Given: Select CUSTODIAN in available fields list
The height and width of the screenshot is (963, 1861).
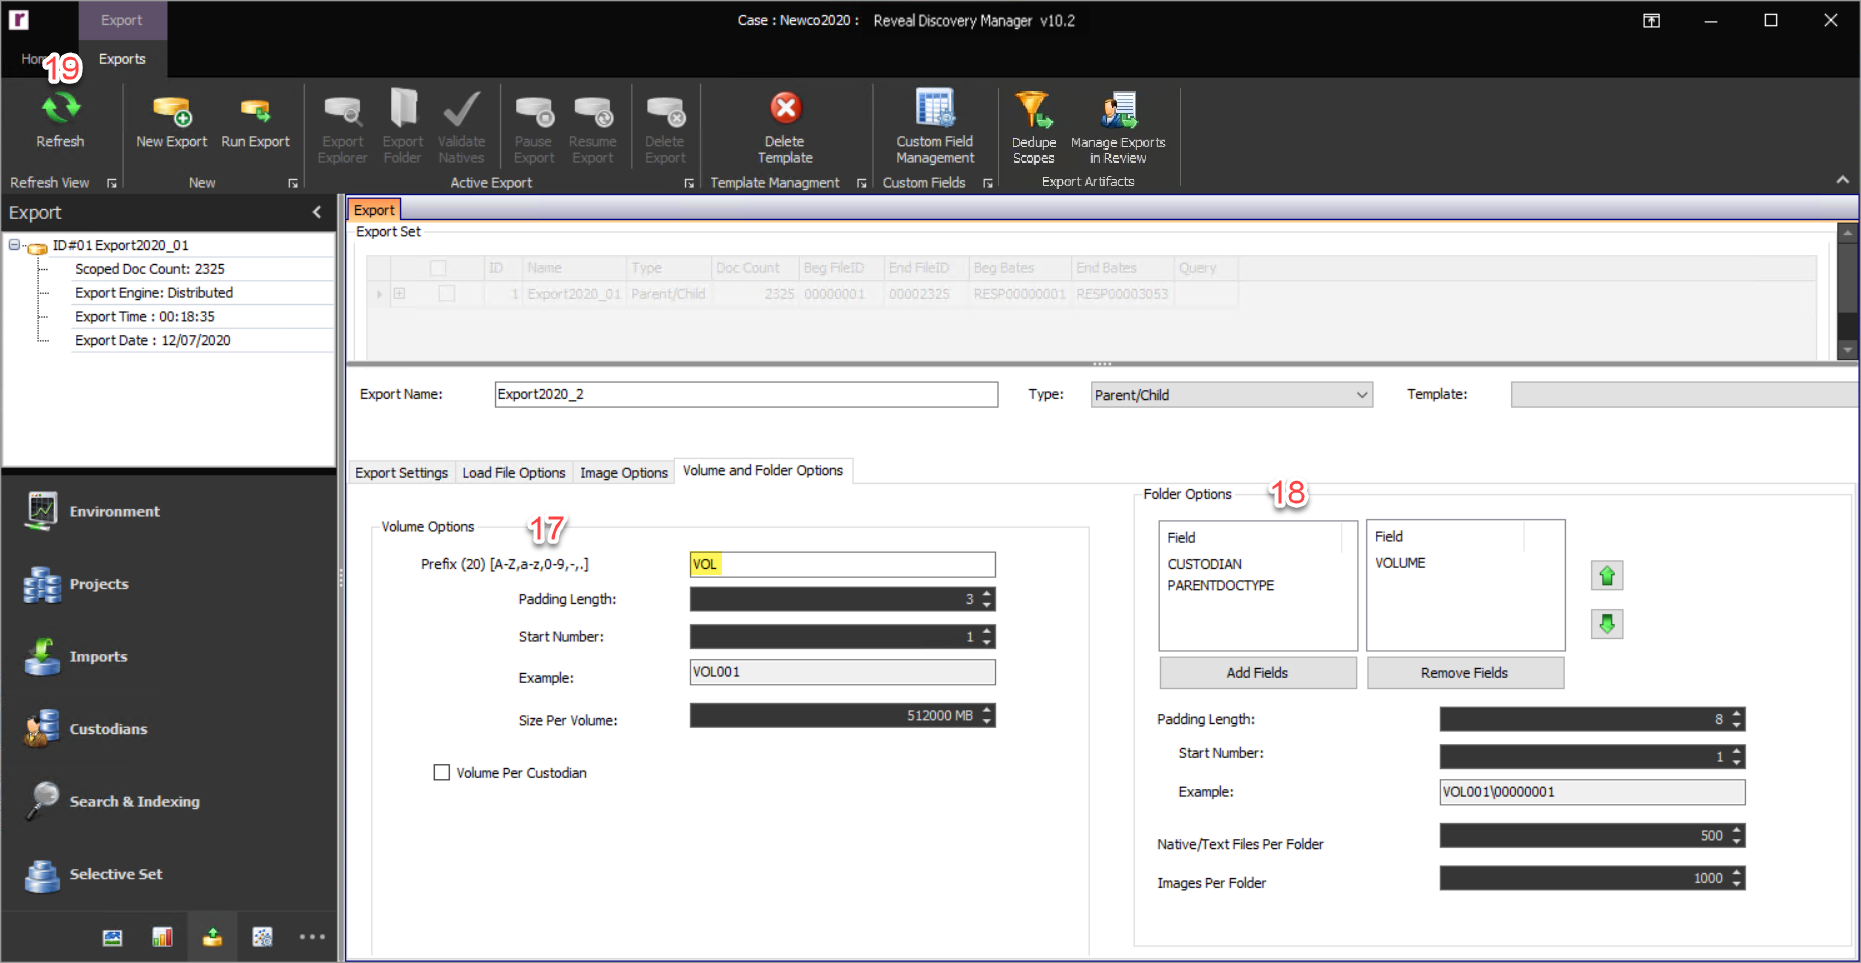Looking at the screenshot, I should coord(1204,564).
